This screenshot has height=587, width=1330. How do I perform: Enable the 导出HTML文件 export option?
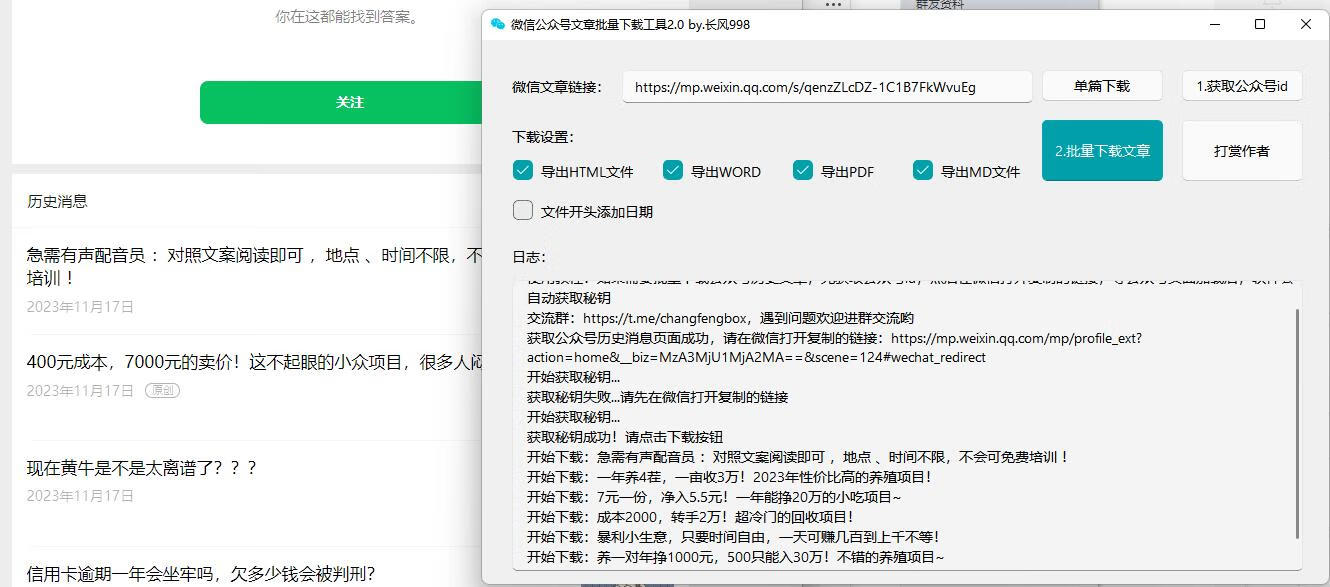[x=522, y=170]
